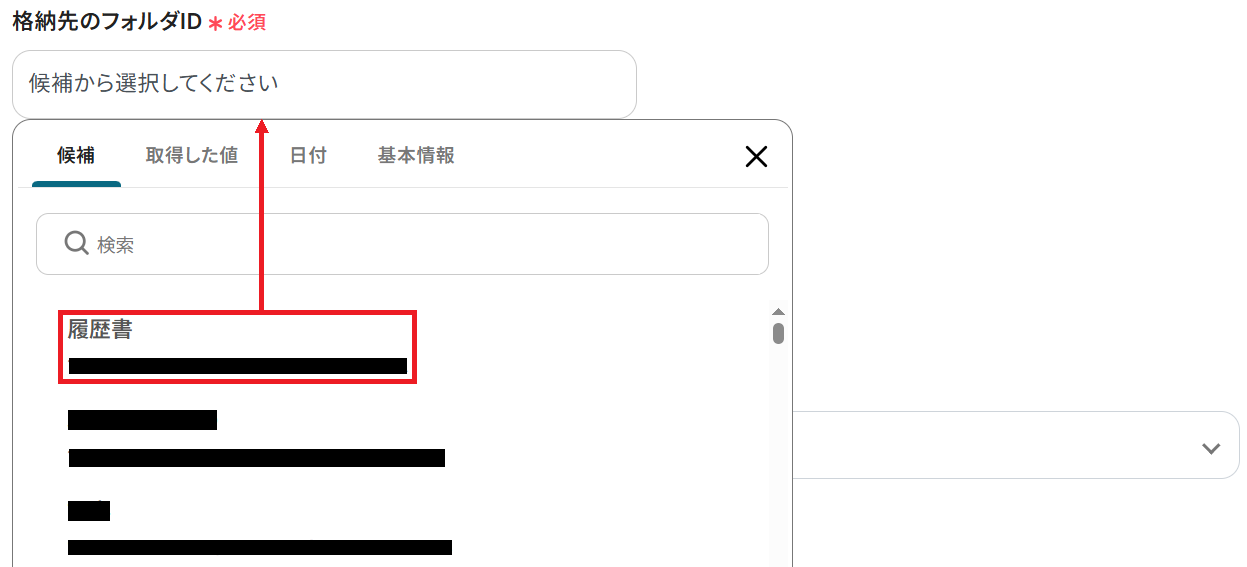The width and height of the screenshot is (1247, 567).
Task: Click the red required asterisk
Action: [215, 23]
